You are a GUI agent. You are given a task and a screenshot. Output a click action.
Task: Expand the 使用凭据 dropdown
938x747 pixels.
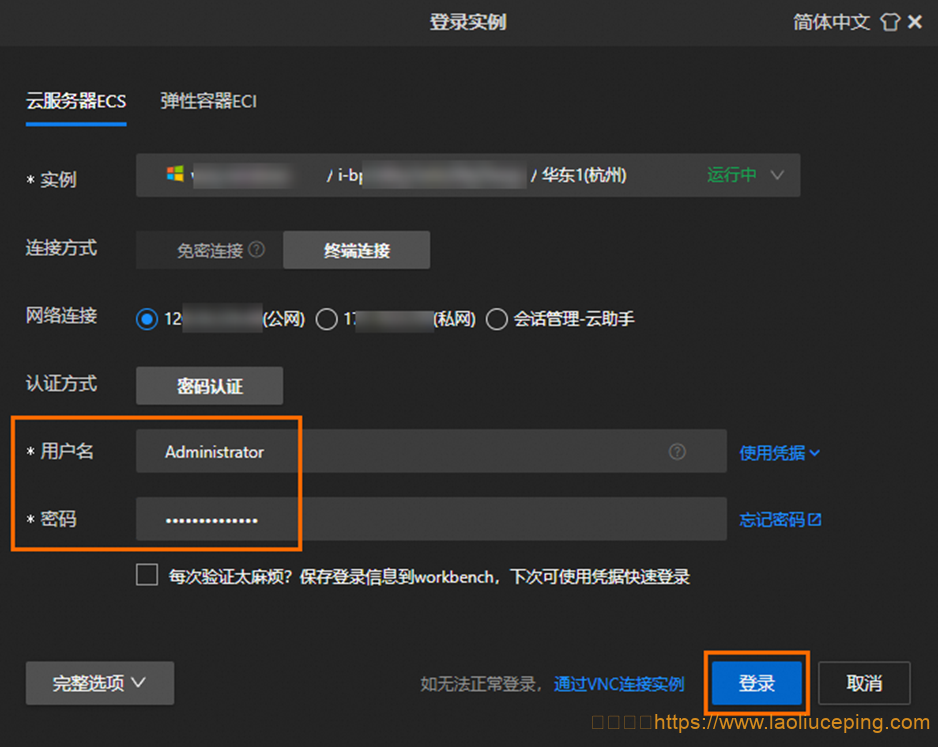point(775,451)
